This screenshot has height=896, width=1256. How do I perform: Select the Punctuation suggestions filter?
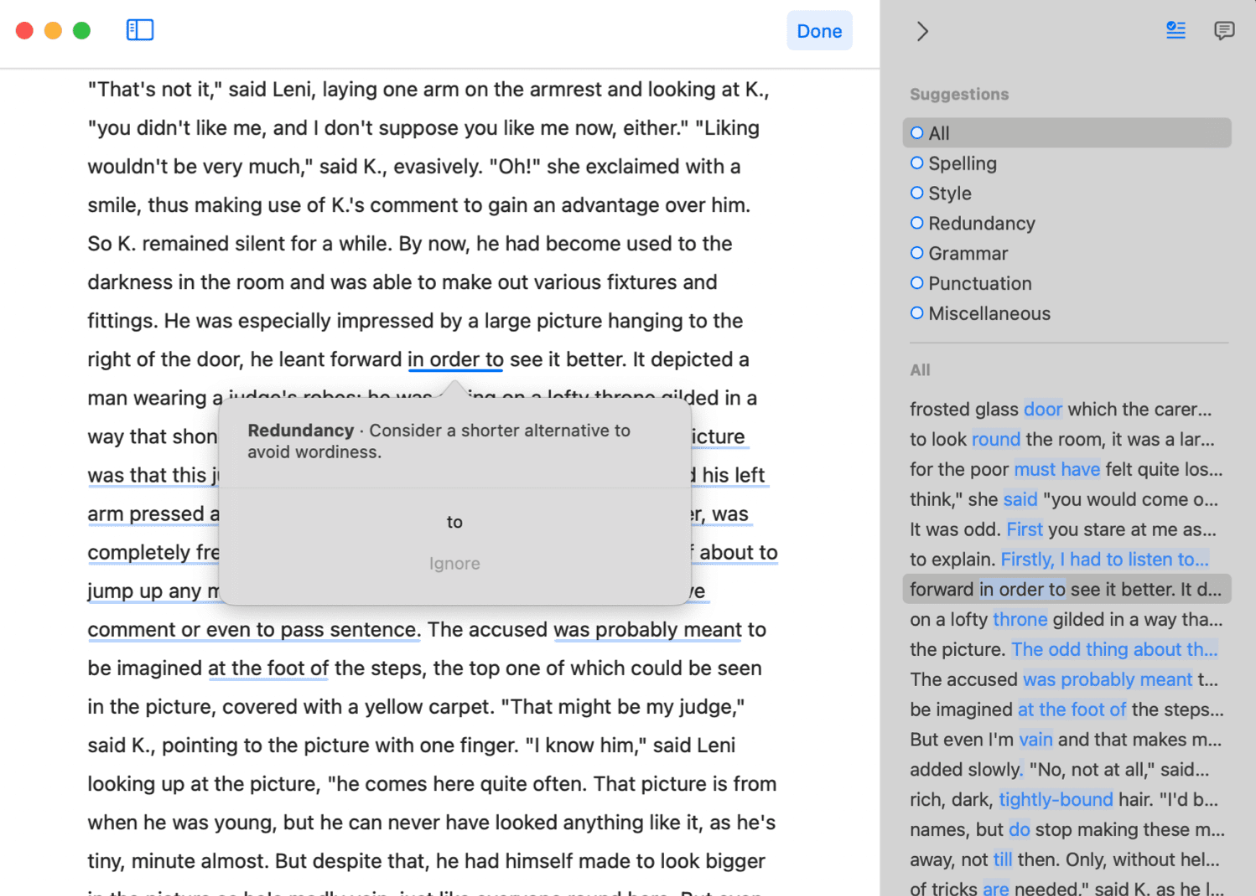click(x=1067, y=283)
